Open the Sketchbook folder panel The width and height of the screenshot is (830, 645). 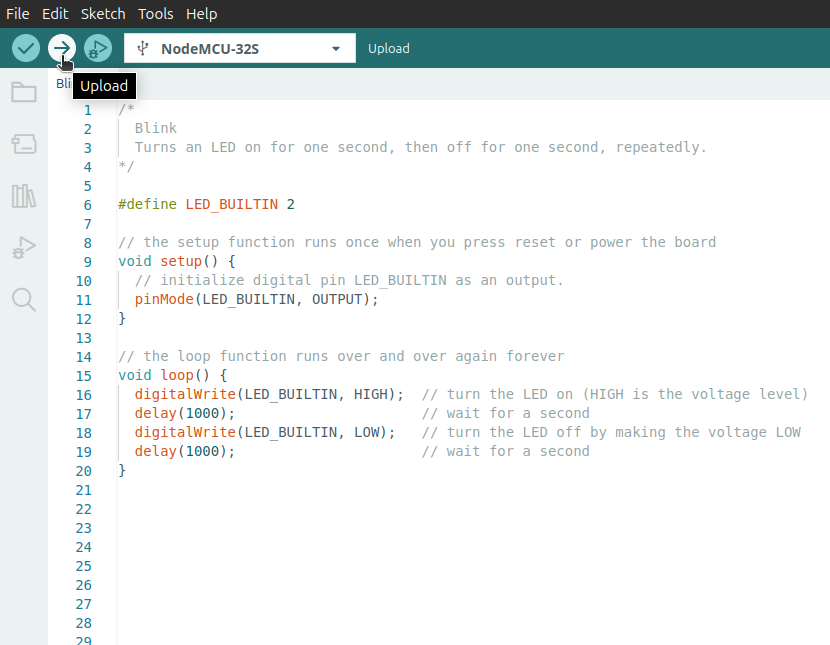coord(24,93)
